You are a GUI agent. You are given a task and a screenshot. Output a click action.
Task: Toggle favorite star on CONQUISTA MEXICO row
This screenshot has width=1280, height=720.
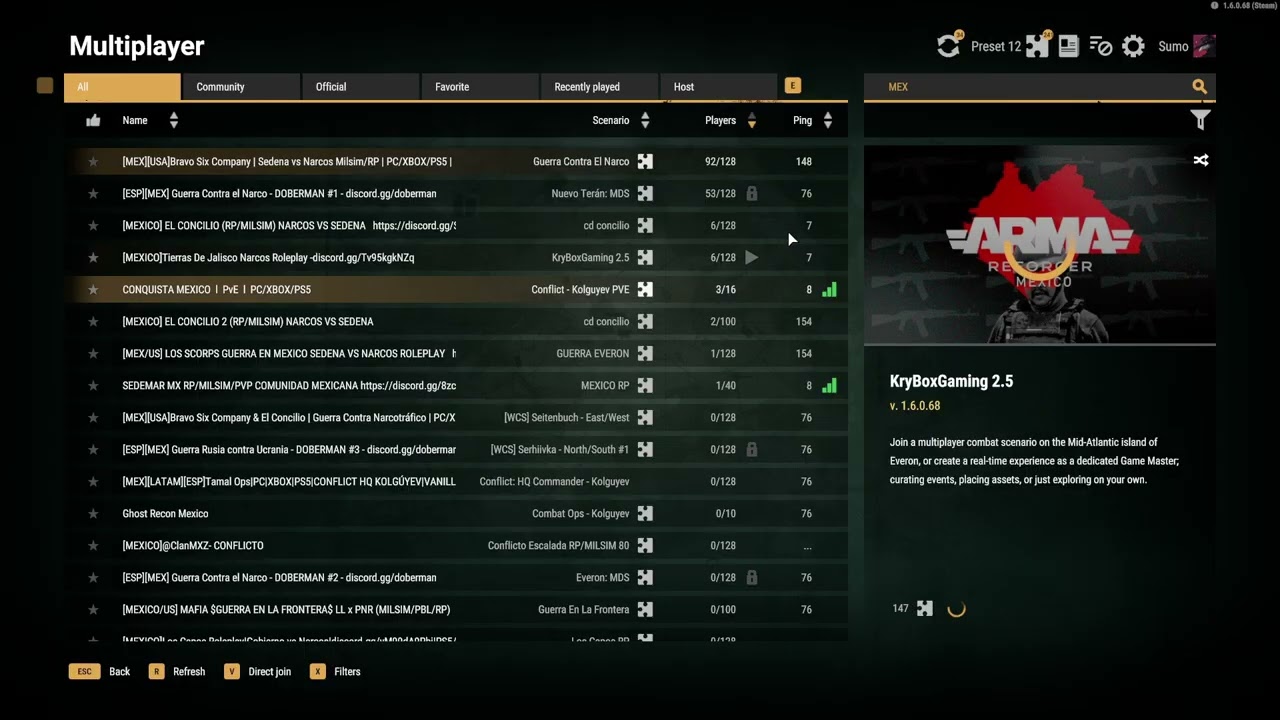point(93,289)
